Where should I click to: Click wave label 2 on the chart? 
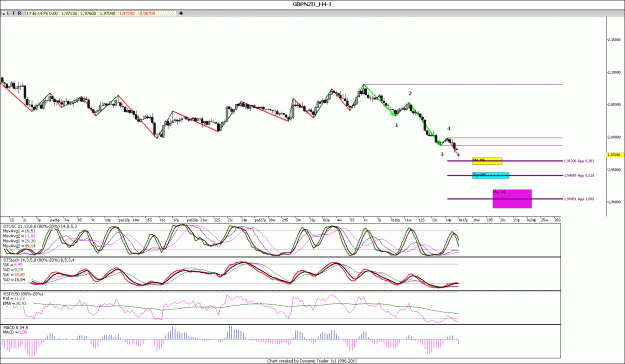(x=410, y=94)
